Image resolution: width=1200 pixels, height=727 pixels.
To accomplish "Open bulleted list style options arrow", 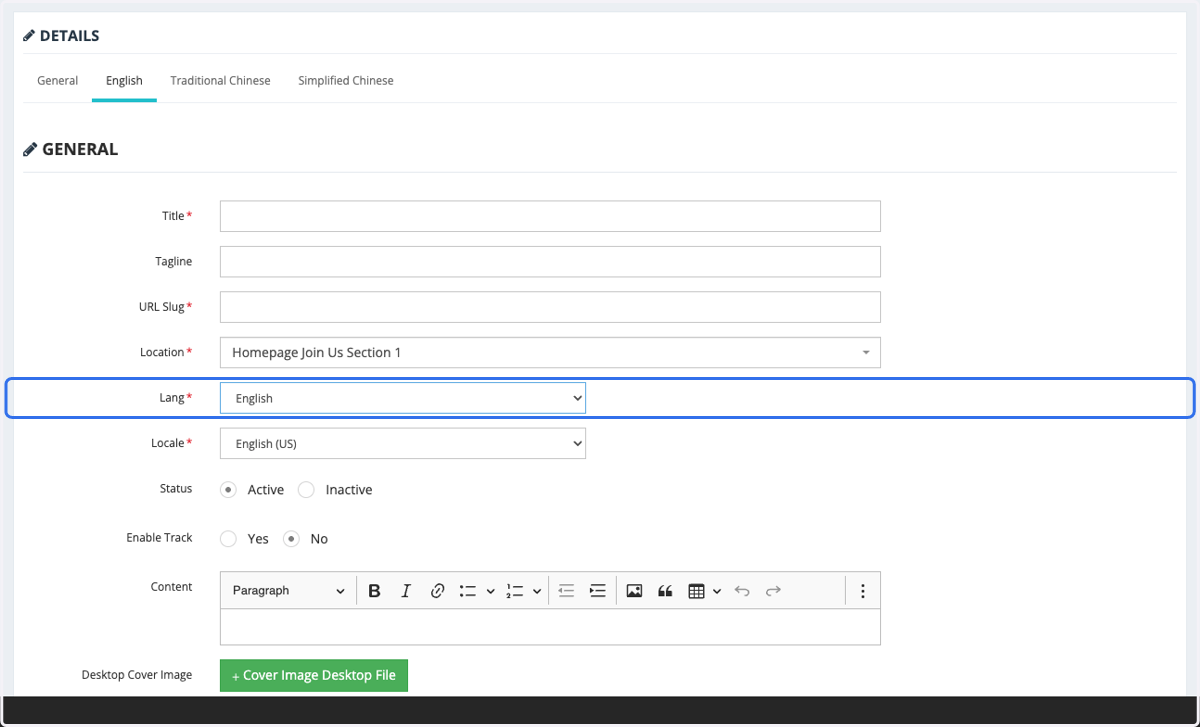I will pos(490,591).
